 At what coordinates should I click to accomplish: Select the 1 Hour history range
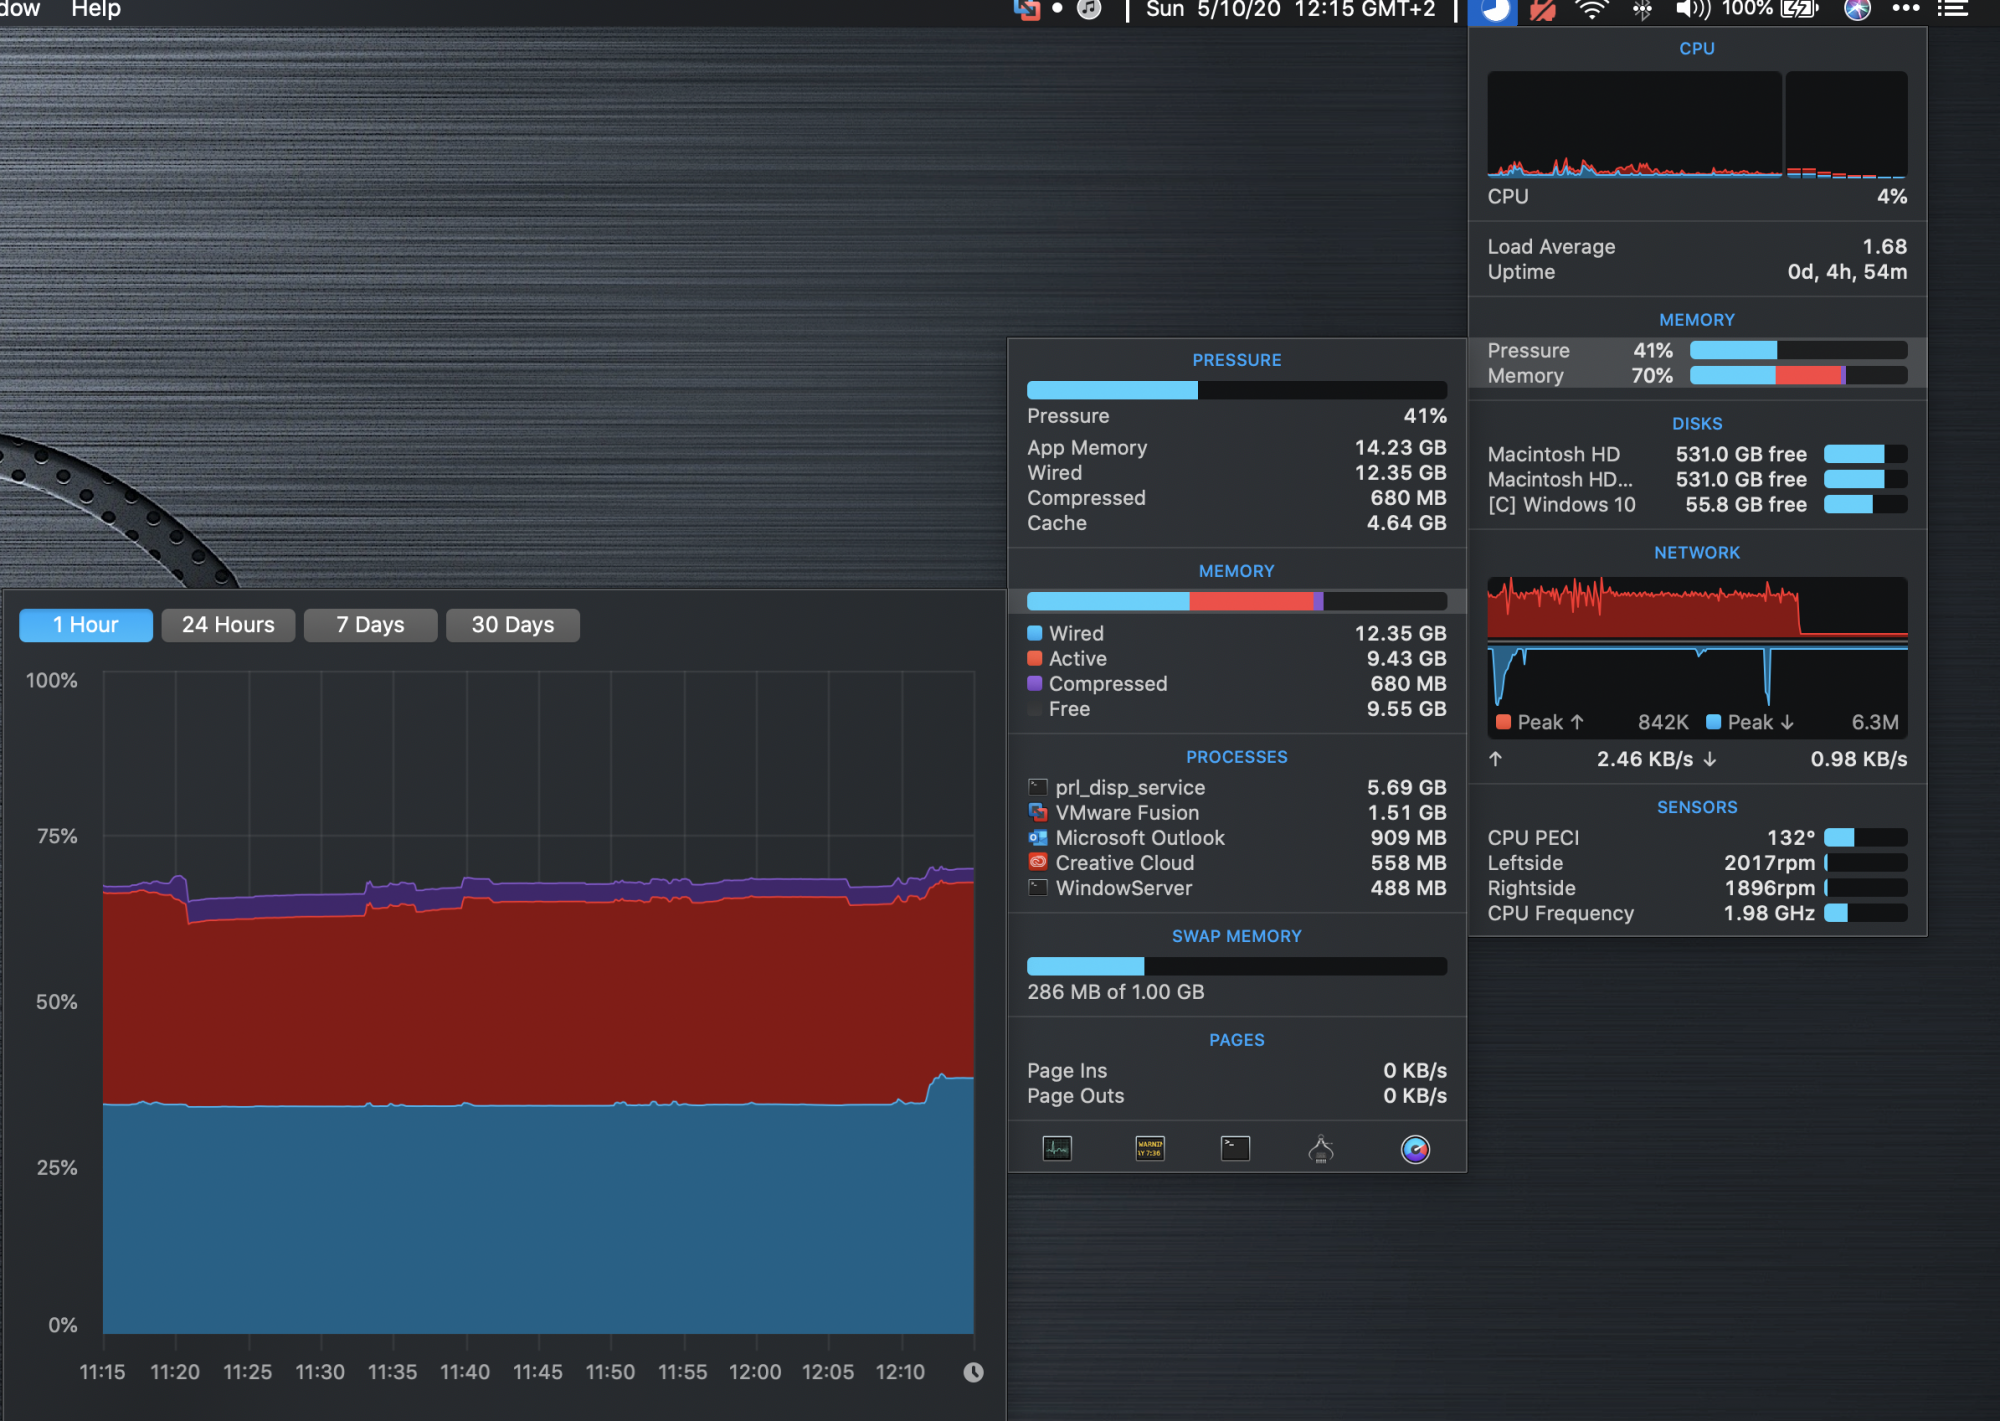pyautogui.click(x=86, y=625)
